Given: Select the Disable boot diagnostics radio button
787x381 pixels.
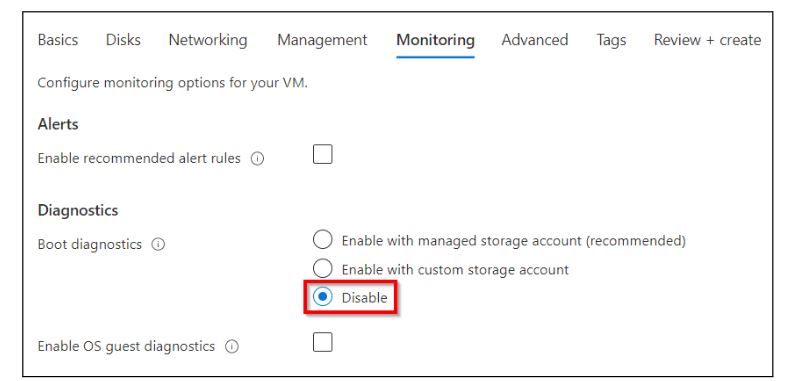Looking at the screenshot, I should coord(322,297).
